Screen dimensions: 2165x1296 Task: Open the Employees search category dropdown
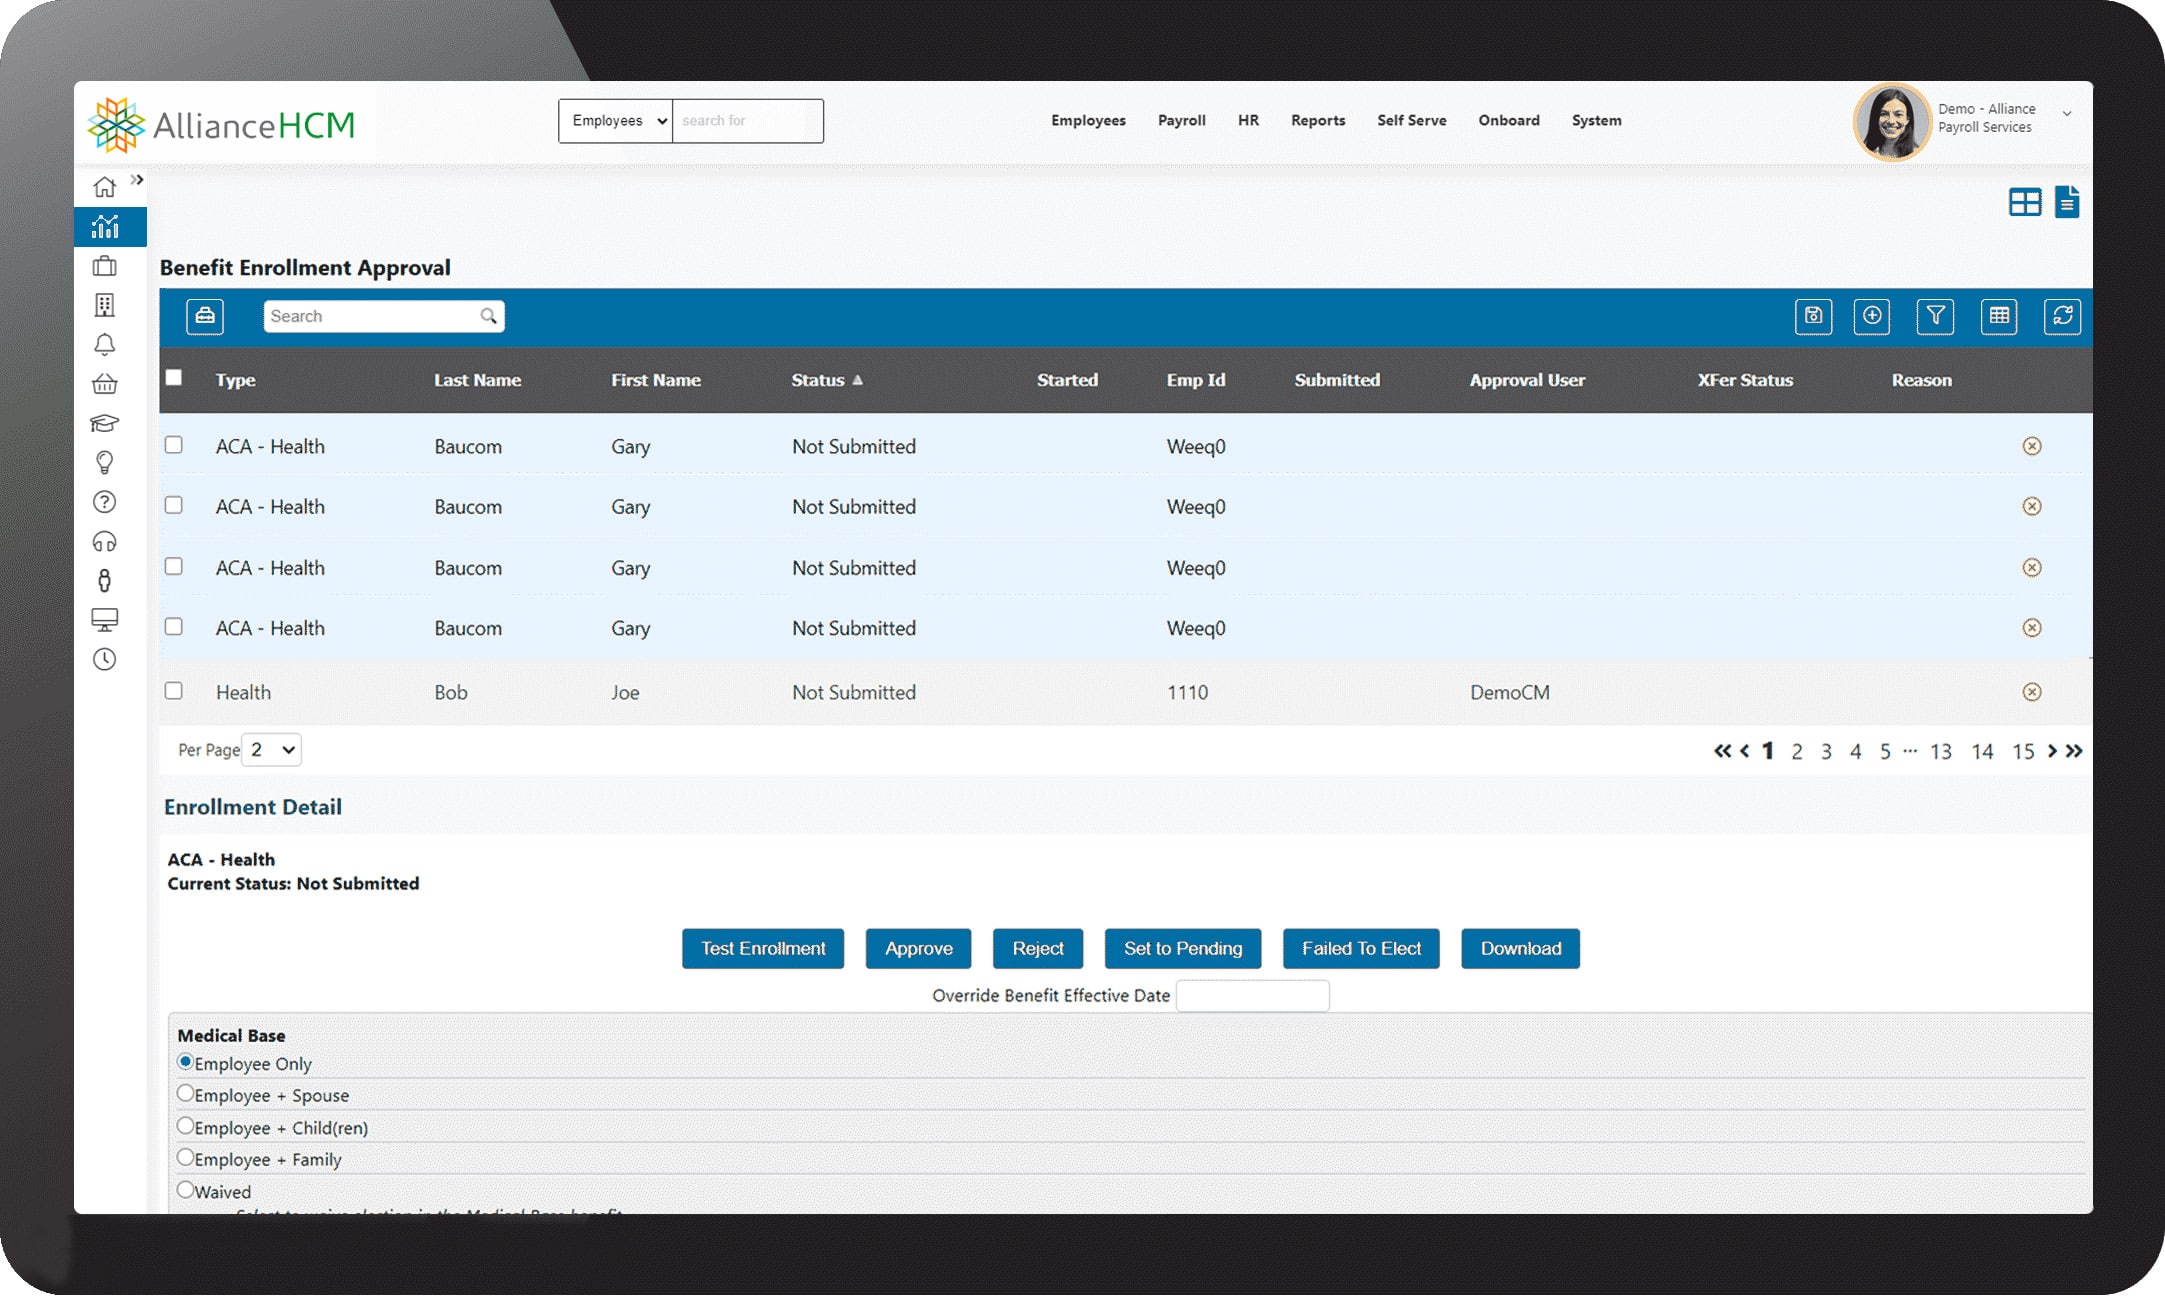(x=616, y=121)
